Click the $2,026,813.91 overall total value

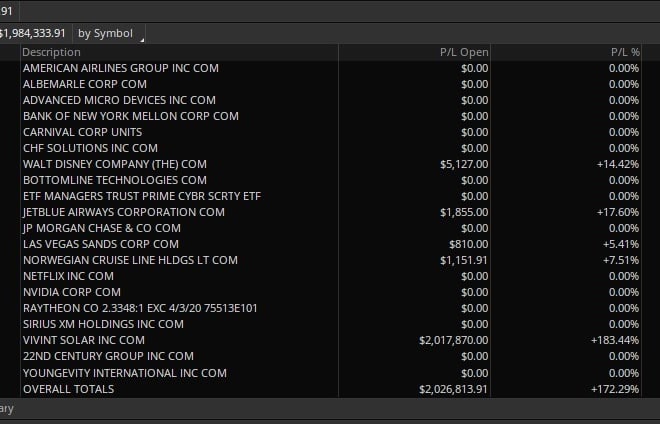click(x=454, y=389)
